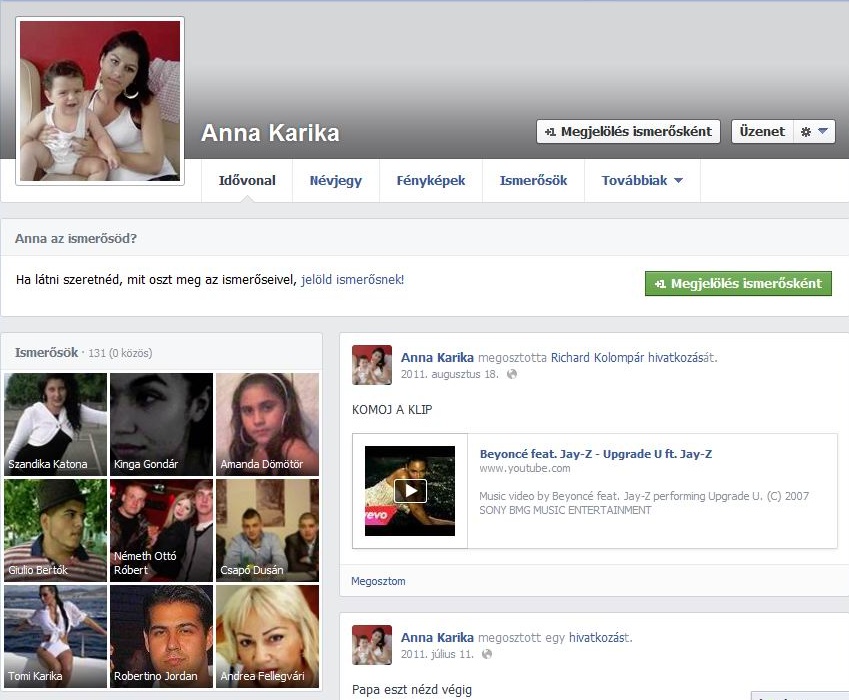Open Kinga Gondár's friend thumbnail
Image resolution: width=849 pixels, height=700 pixels.
pos(161,424)
